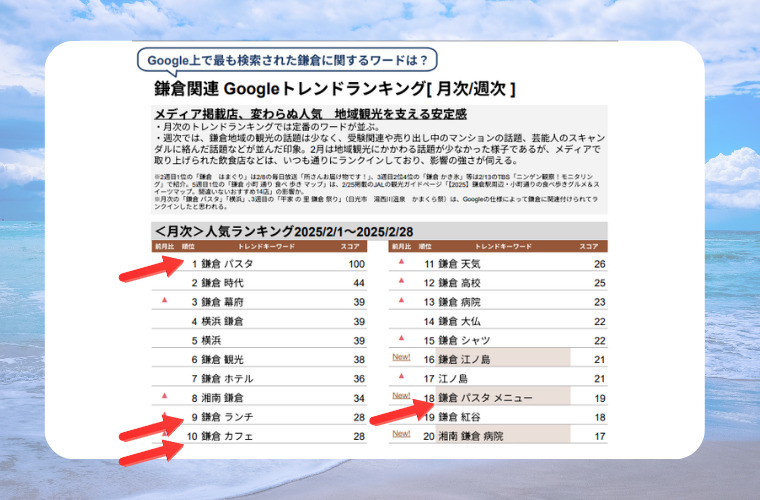
Task: Click the New! label beside 湘南 鎌倉 病院
Action: 401,434
